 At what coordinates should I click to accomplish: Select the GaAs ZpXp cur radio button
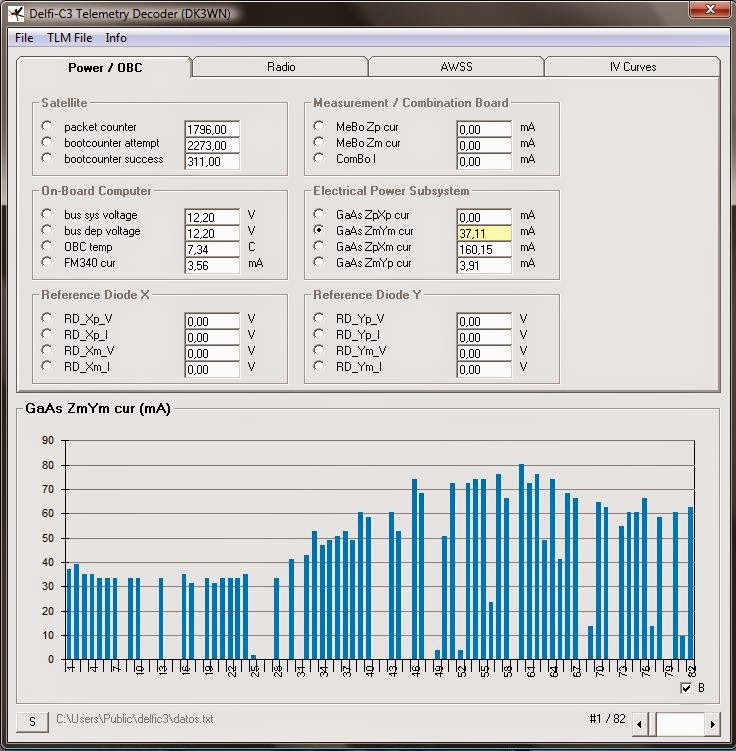tap(318, 214)
